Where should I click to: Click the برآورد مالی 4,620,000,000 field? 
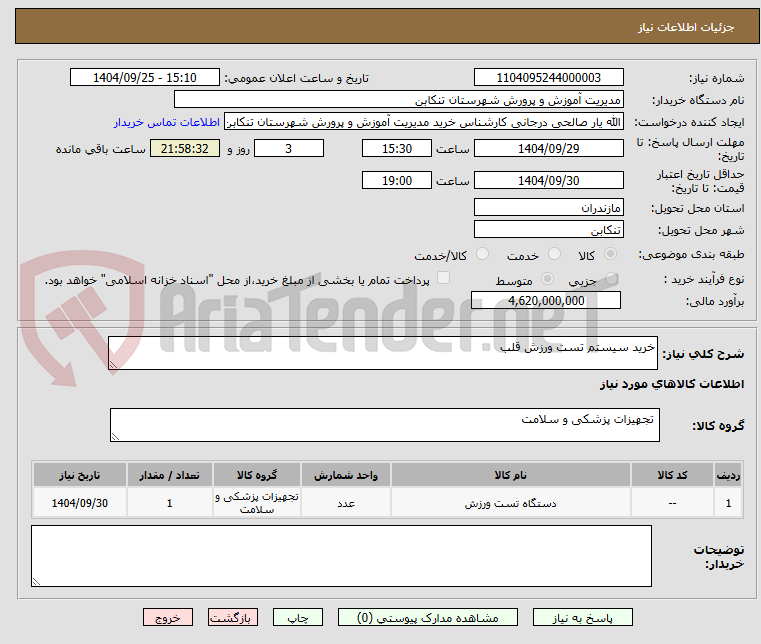coord(546,300)
